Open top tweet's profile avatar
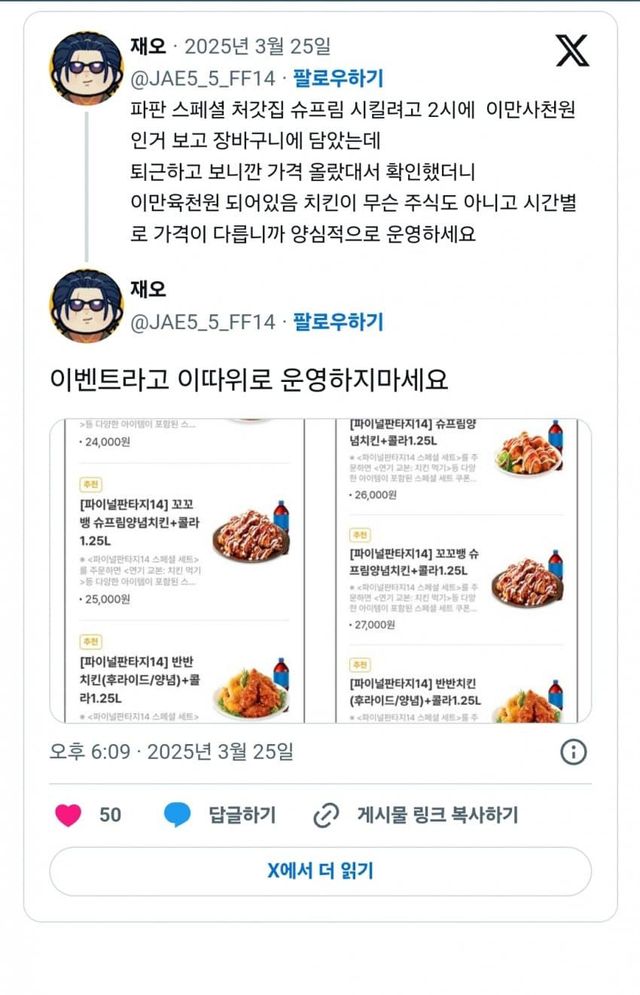640x995 pixels. point(86,68)
